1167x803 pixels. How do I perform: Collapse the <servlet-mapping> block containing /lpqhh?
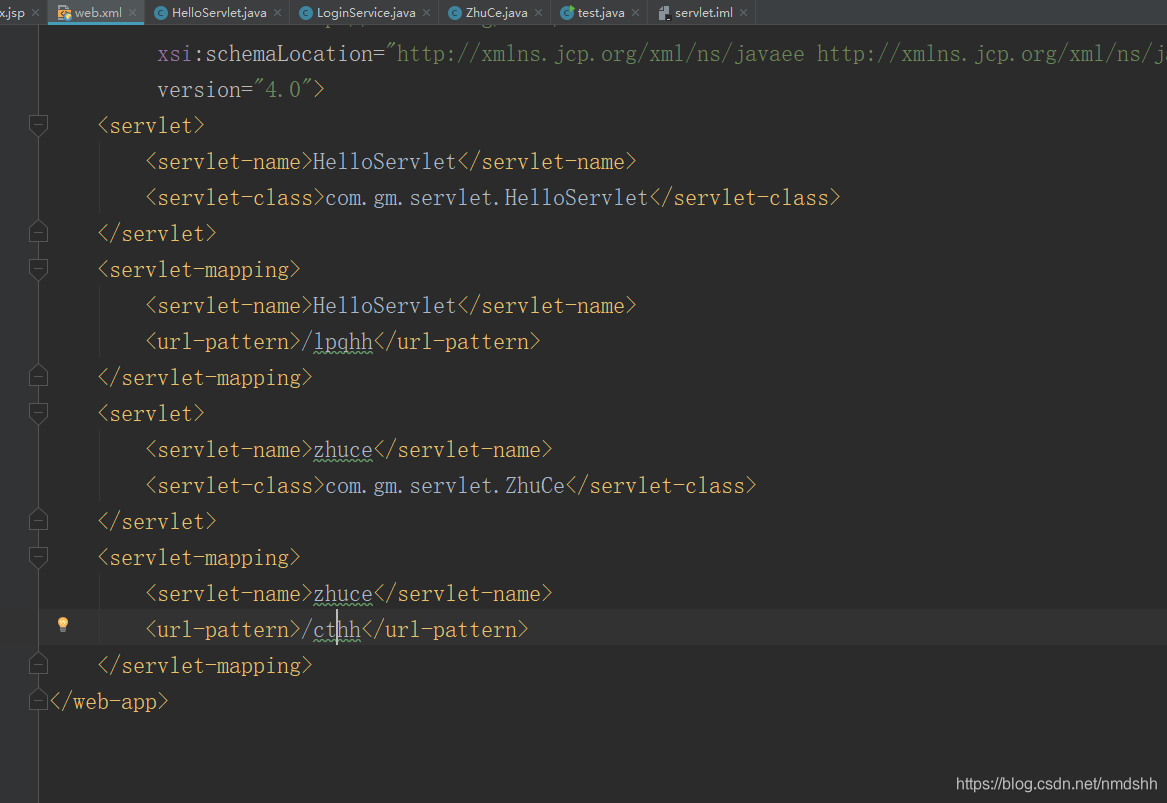39,269
